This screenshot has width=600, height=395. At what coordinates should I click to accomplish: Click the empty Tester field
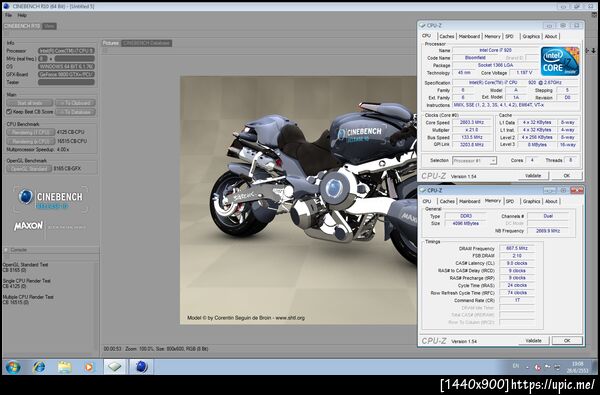tap(66, 82)
